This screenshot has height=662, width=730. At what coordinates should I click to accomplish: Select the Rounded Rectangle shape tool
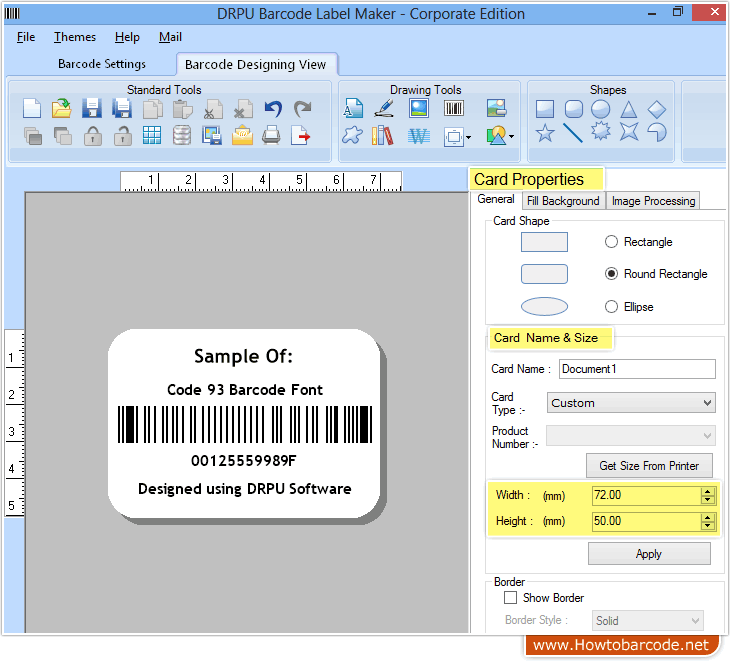pyautogui.click(x=574, y=109)
